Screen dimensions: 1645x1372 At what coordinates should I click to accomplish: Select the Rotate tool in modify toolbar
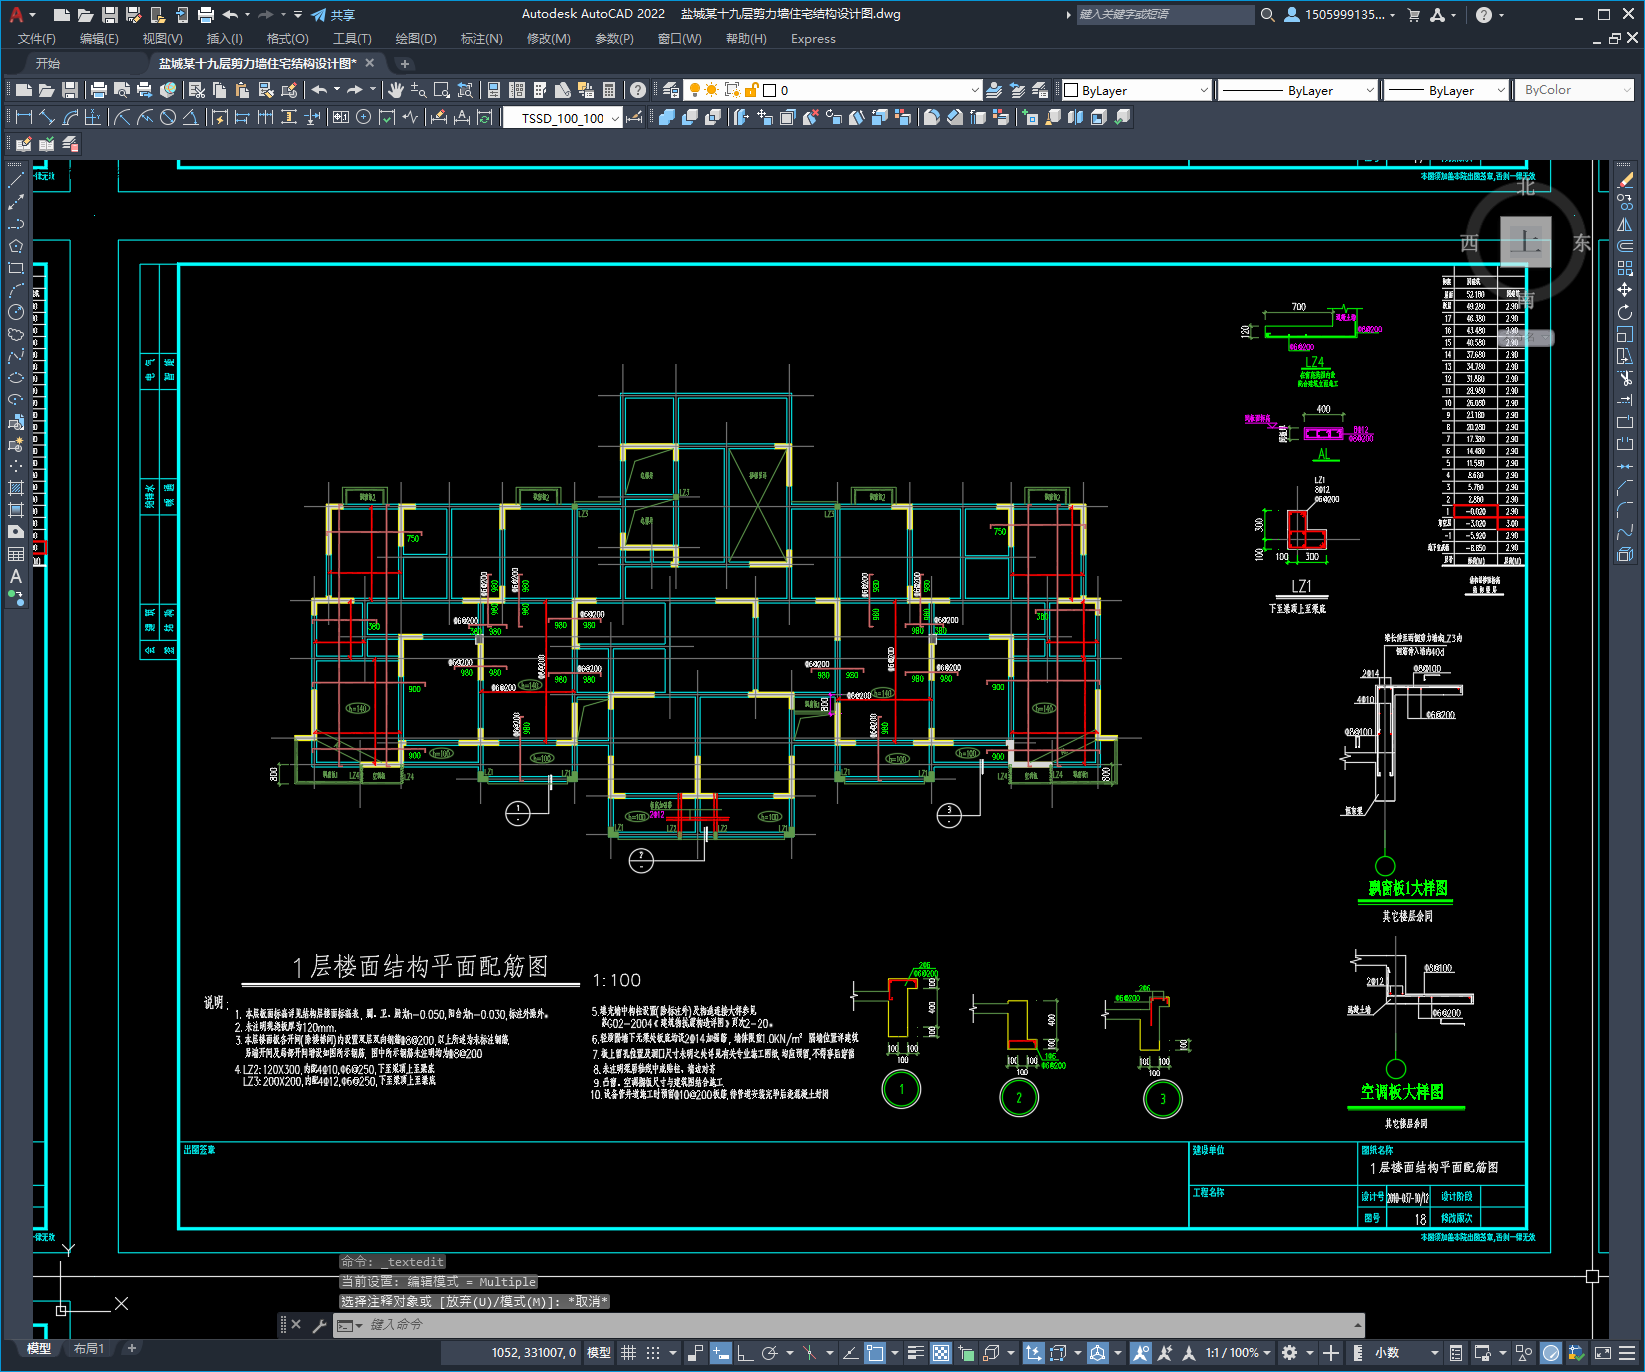coord(1625,312)
